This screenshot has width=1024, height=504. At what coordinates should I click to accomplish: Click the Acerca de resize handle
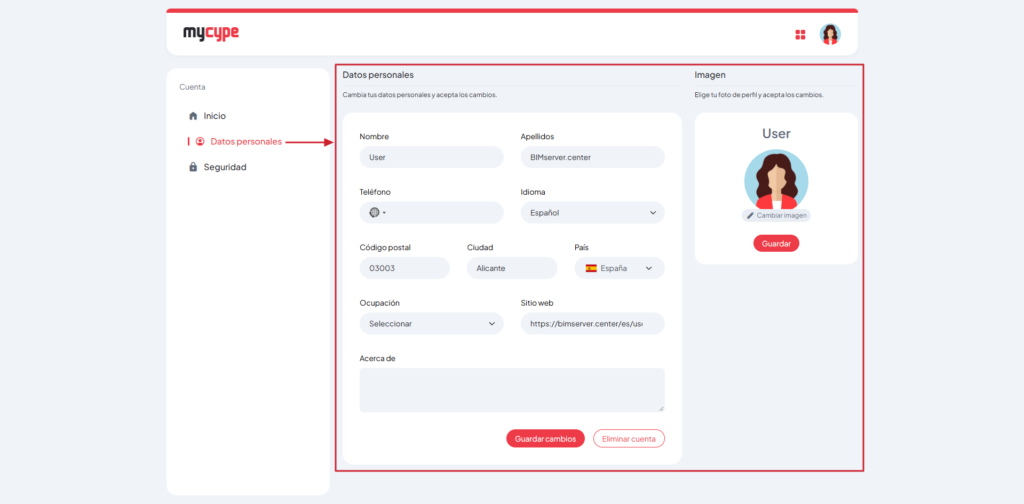click(660, 408)
